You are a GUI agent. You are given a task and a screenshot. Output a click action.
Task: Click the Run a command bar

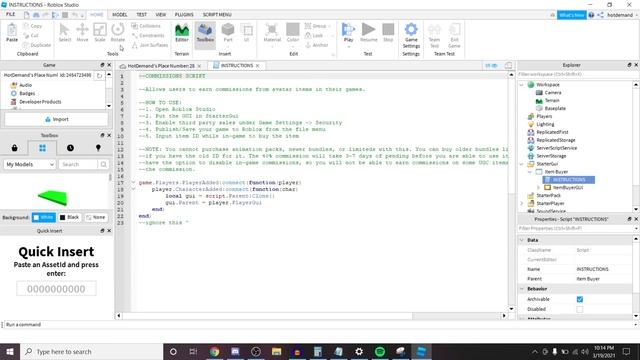point(318,324)
